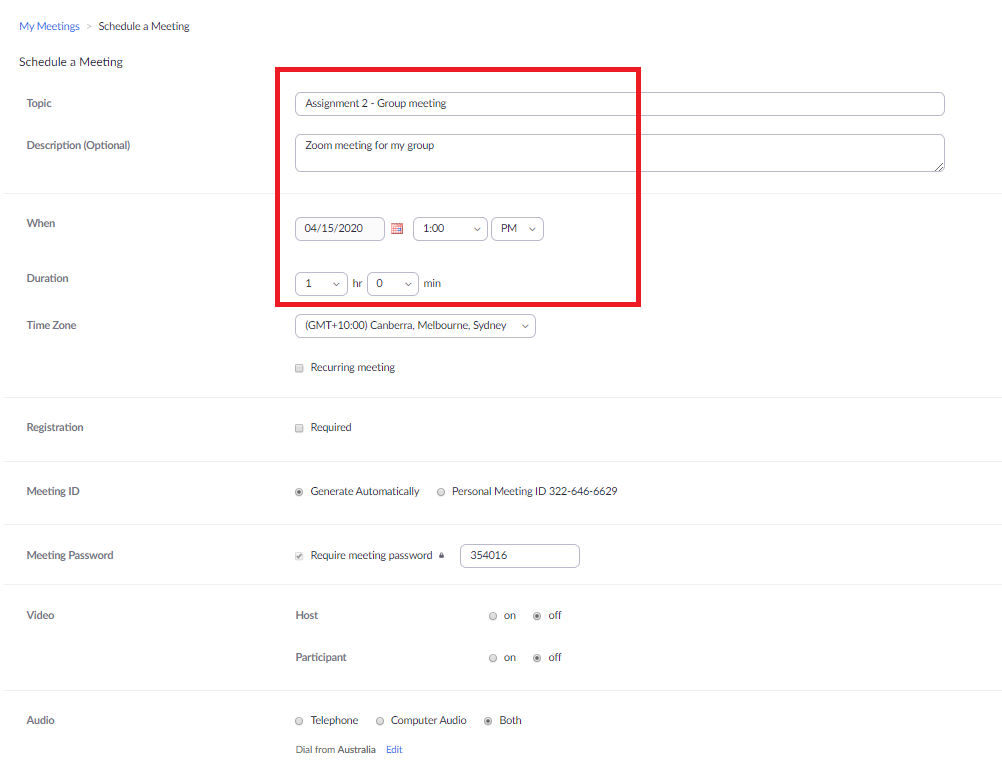Open the 1:00 start time dropdown
The height and width of the screenshot is (771, 1002).
tap(451, 229)
